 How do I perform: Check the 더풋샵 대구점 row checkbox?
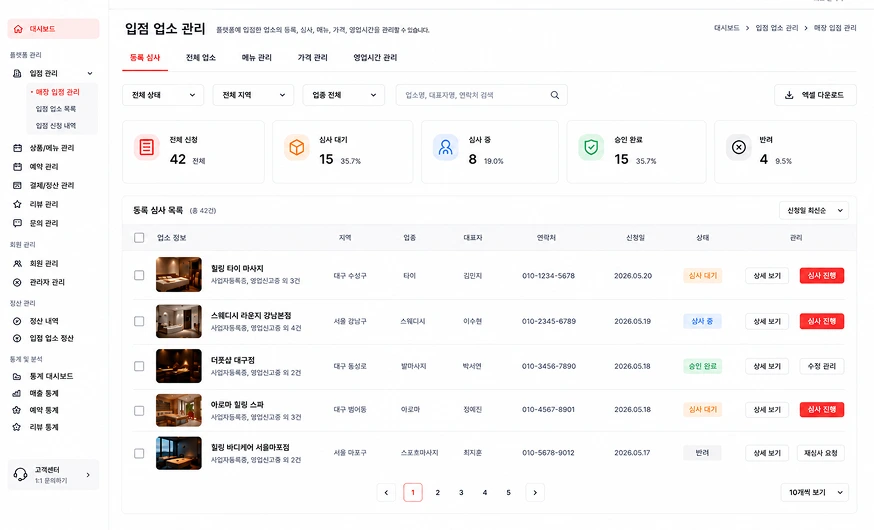139,366
